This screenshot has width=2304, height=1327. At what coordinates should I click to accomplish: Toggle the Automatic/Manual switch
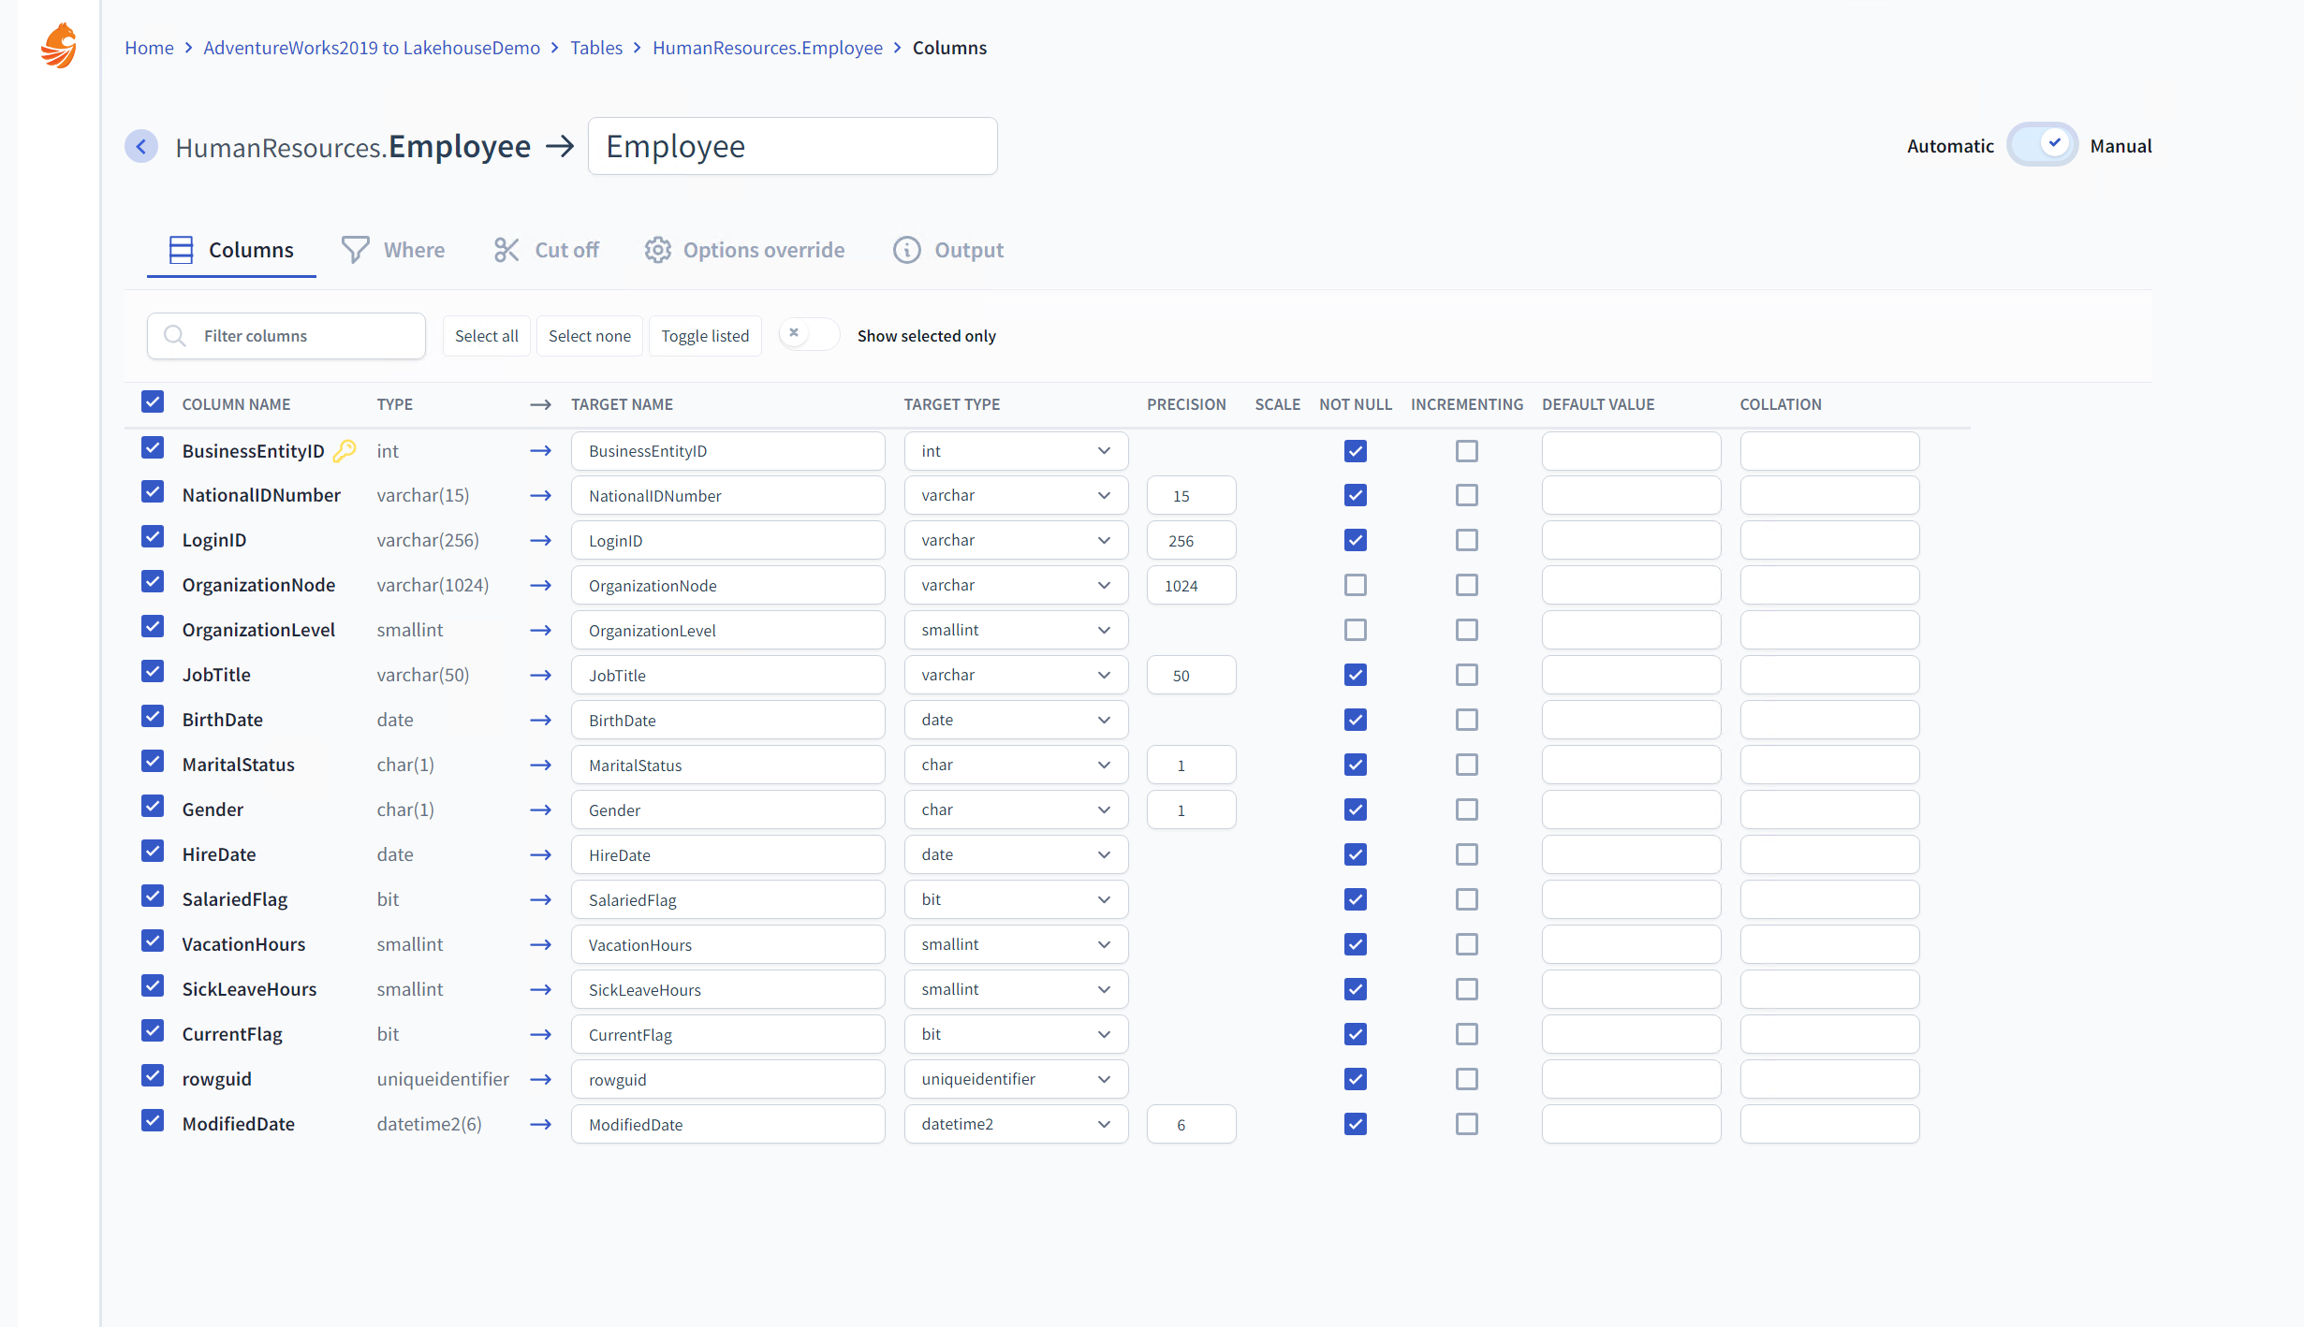pyautogui.click(x=2041, y=145)
